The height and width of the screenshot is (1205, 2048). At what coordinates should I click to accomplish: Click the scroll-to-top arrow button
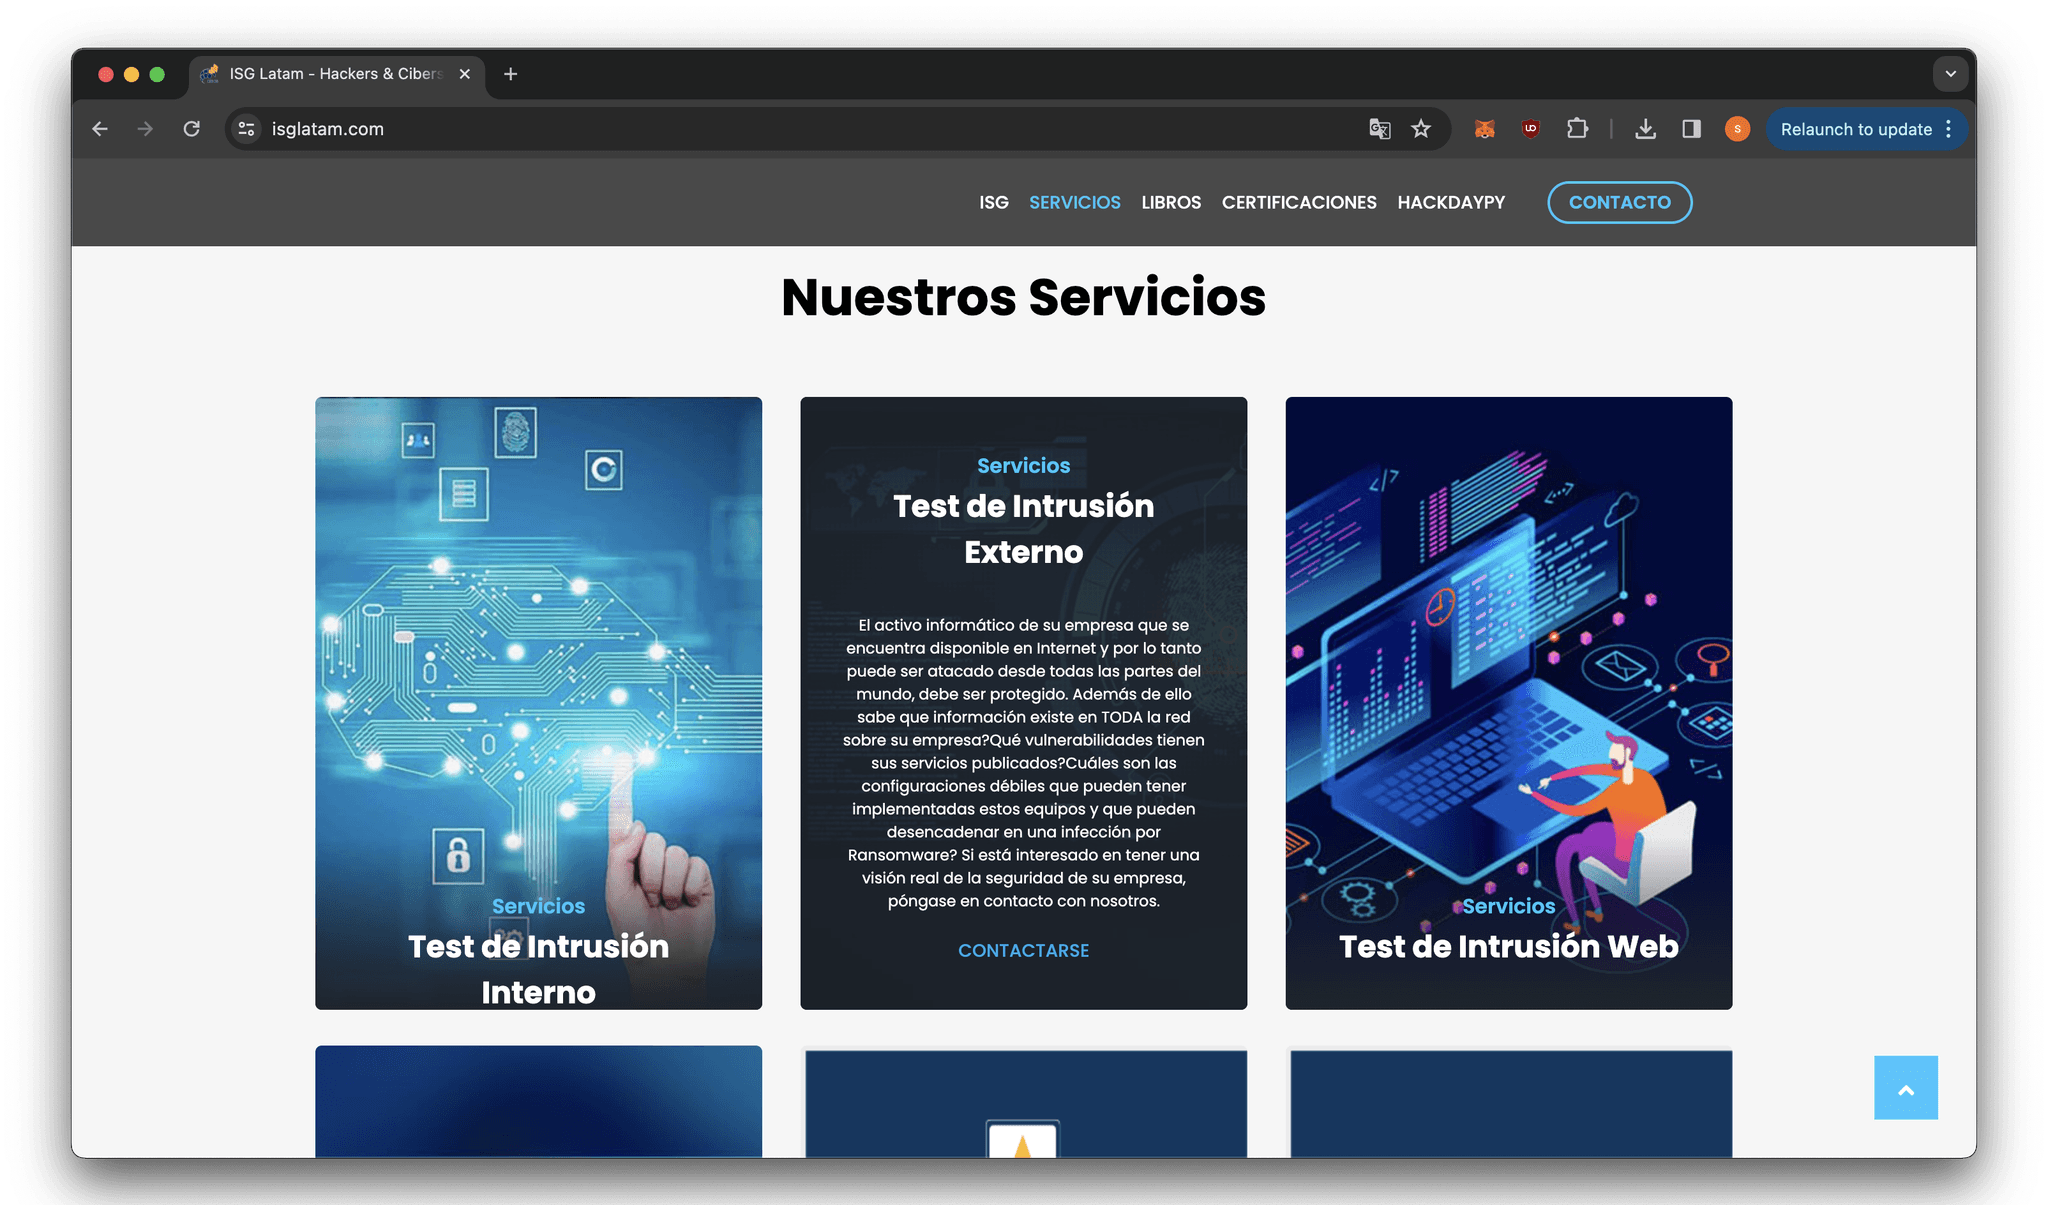point(1905,1088)
